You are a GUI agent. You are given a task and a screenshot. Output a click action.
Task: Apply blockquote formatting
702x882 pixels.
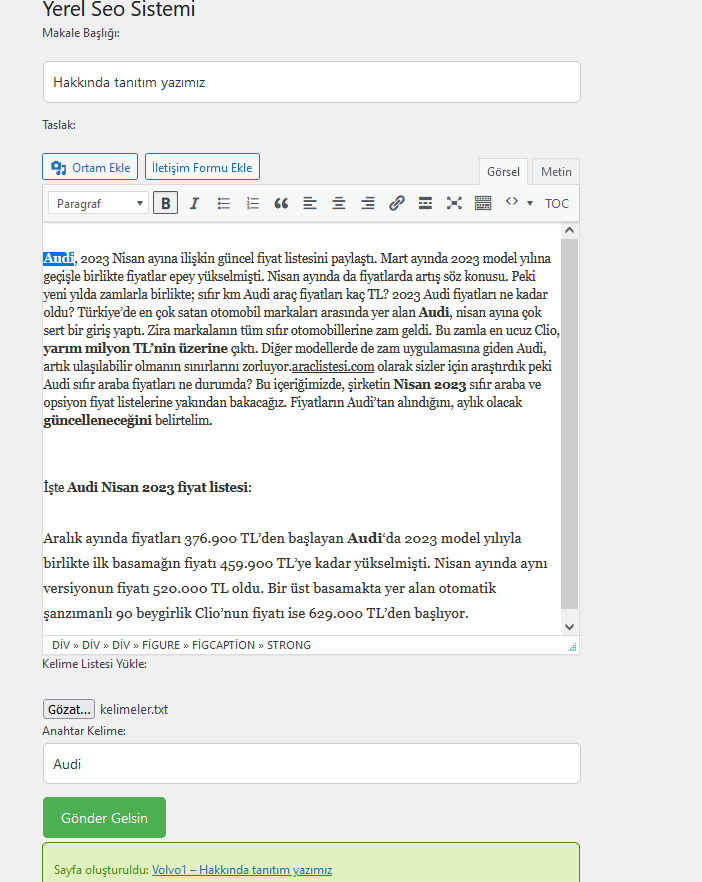tap(281, 203)
